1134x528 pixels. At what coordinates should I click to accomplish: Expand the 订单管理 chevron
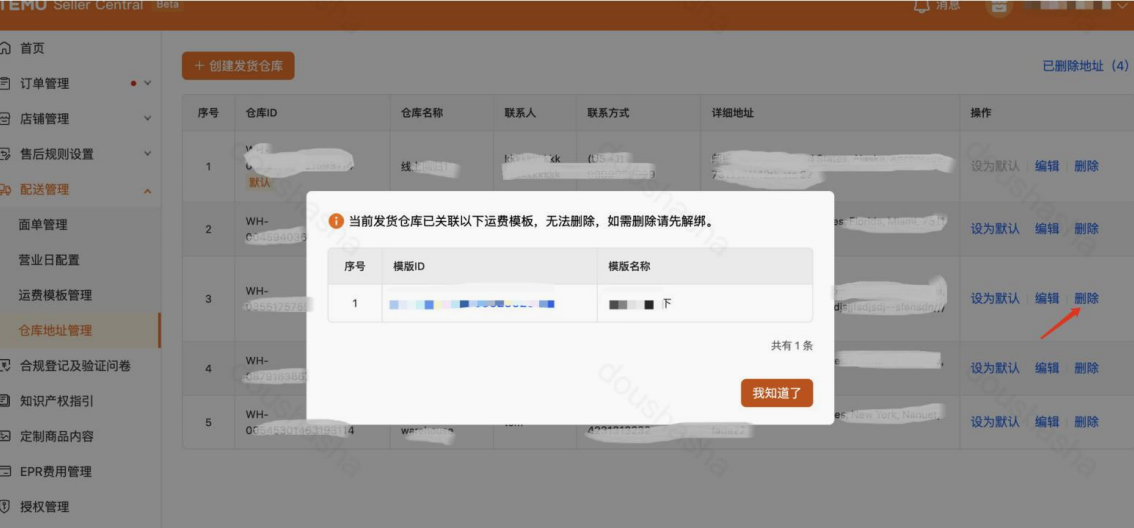click(148, 83)
